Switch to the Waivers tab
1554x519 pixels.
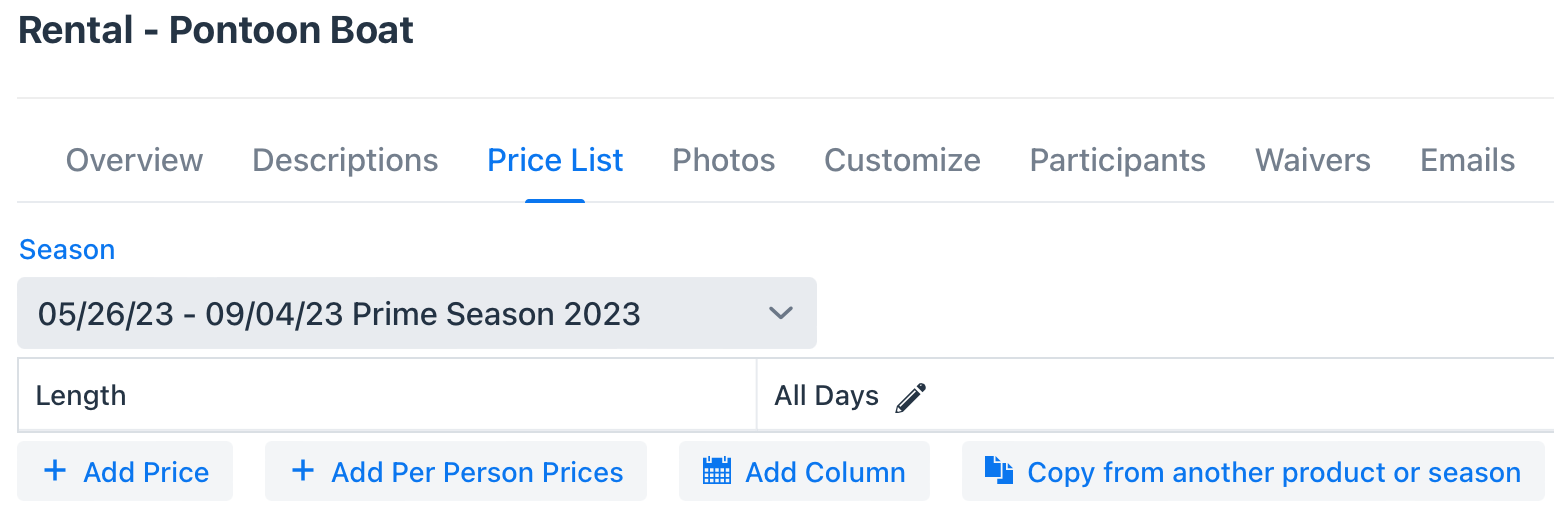point(1313,160)
